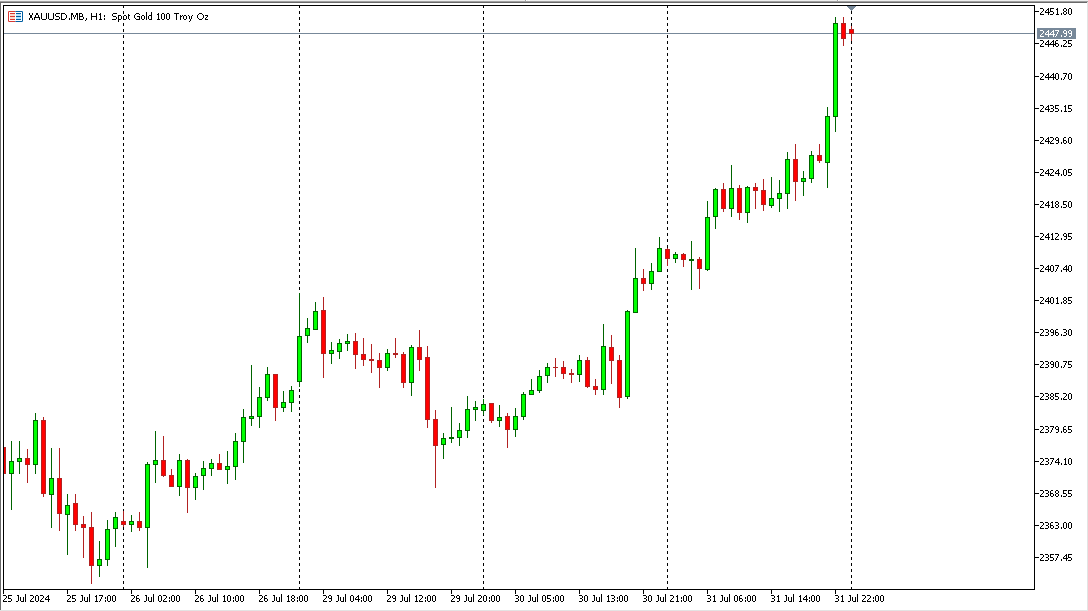Click the 2374.10 price axis label
This screenshot has width=1088, height=611.
(x=1055, y=461)
